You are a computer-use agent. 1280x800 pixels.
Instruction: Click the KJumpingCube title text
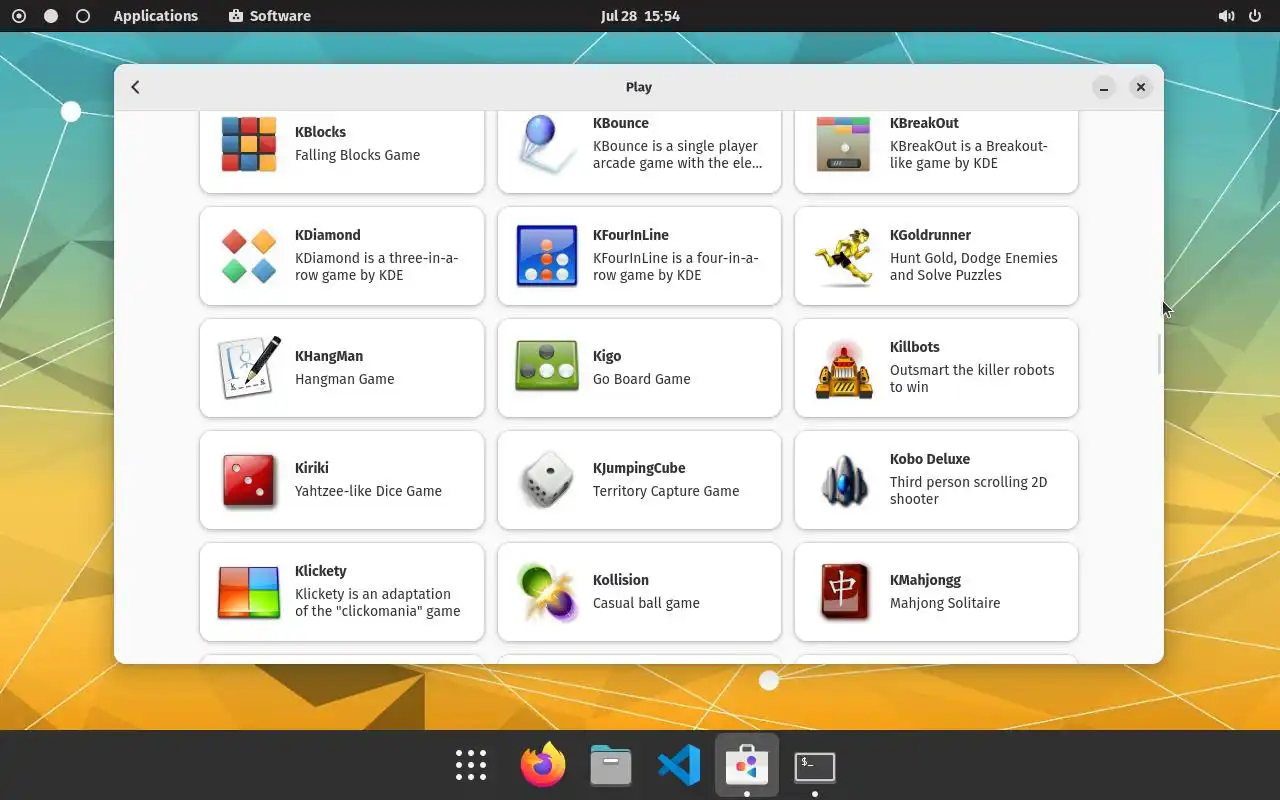click(x=639, y=468)
